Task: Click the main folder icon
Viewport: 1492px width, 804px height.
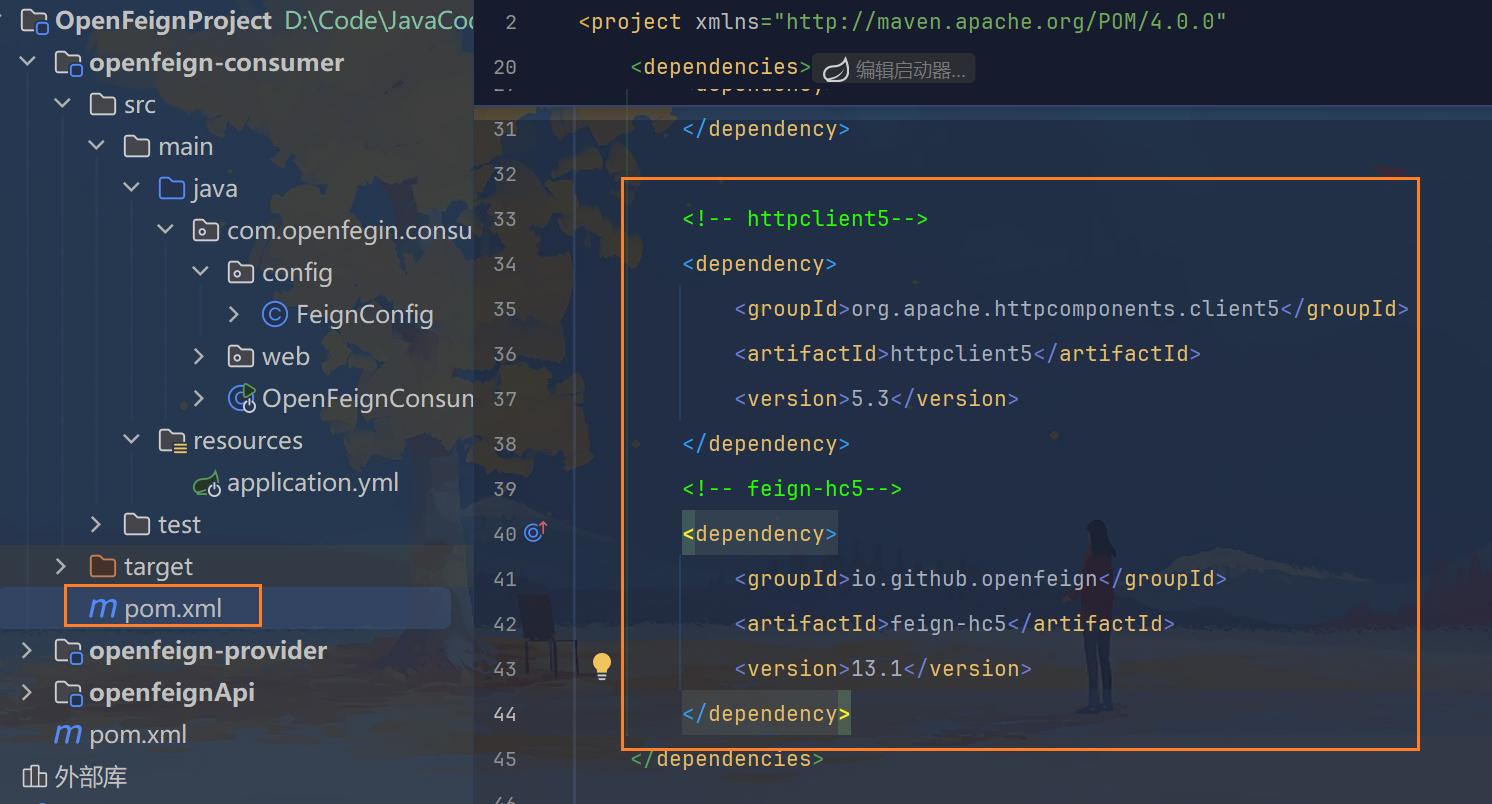Action: click(137, 147)
